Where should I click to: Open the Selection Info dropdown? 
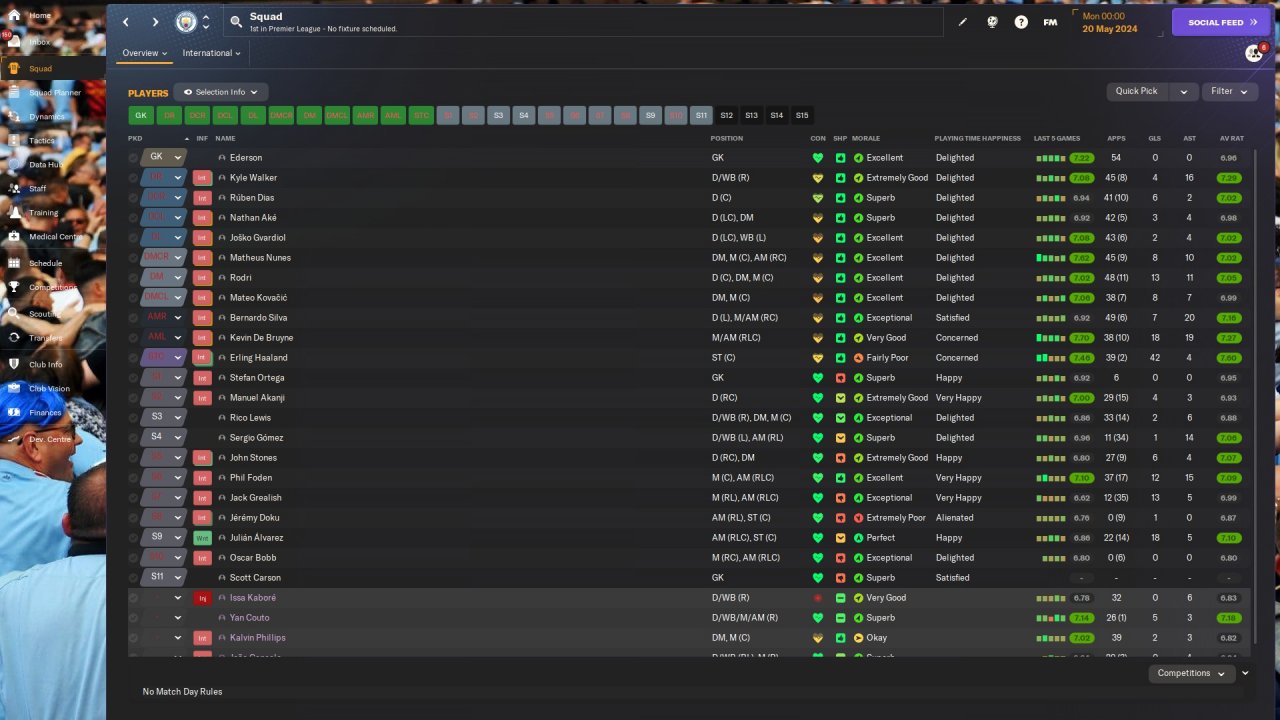[221, 92]
